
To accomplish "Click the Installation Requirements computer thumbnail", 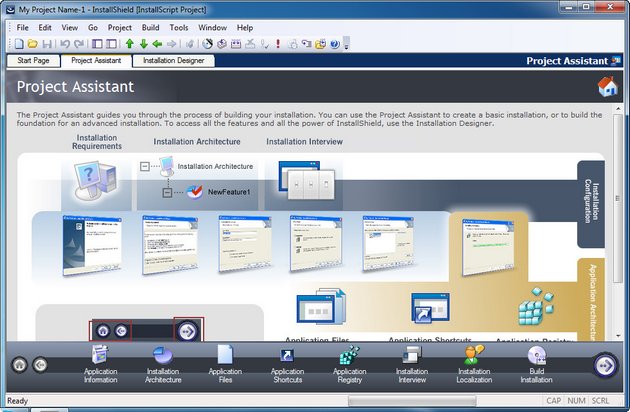I will pos(97,180).
